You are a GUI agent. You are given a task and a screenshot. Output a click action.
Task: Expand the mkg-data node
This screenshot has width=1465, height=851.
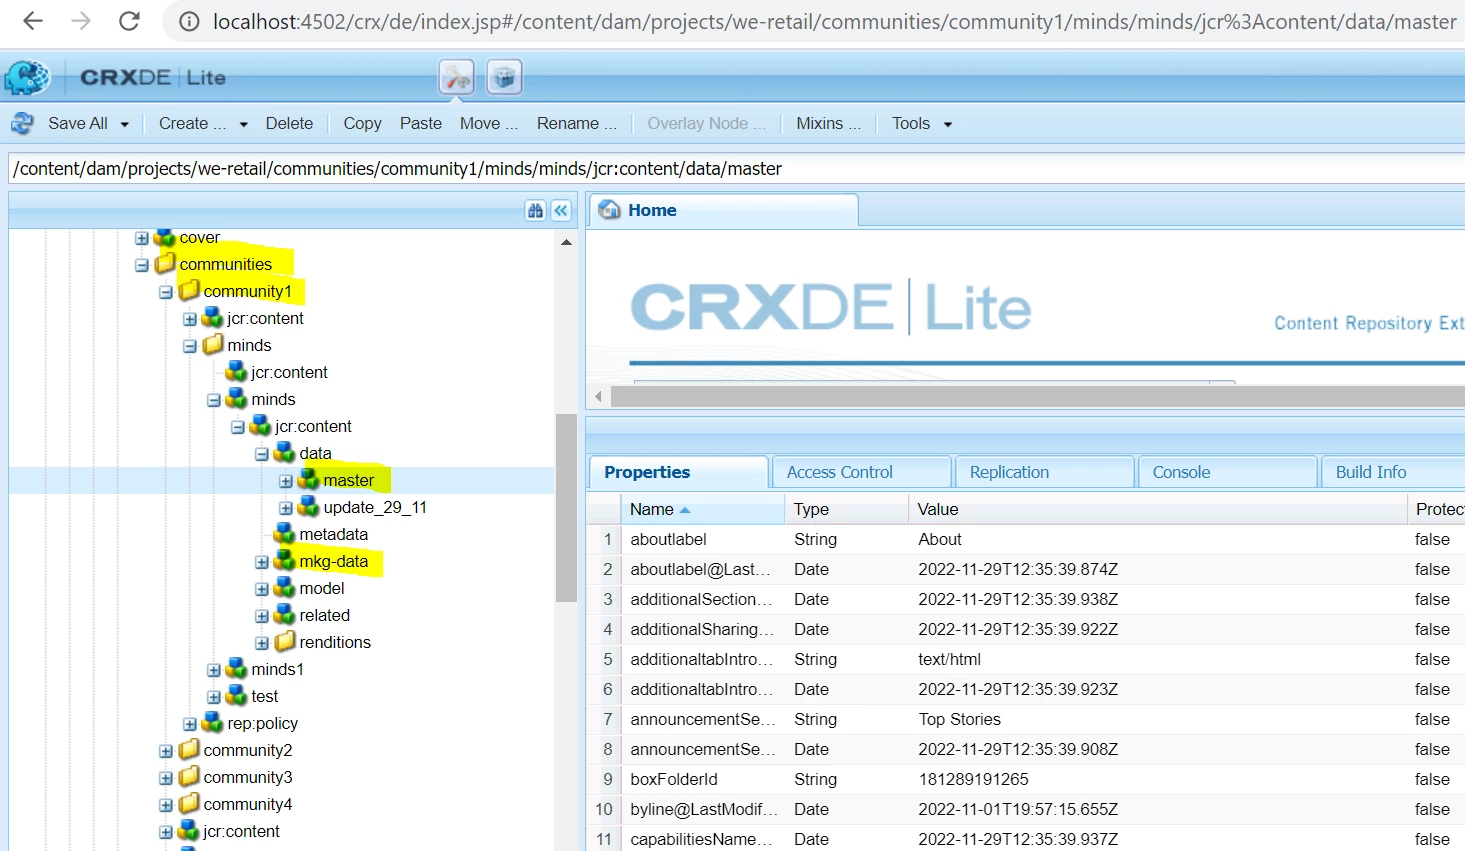click(x=262, y=562)
